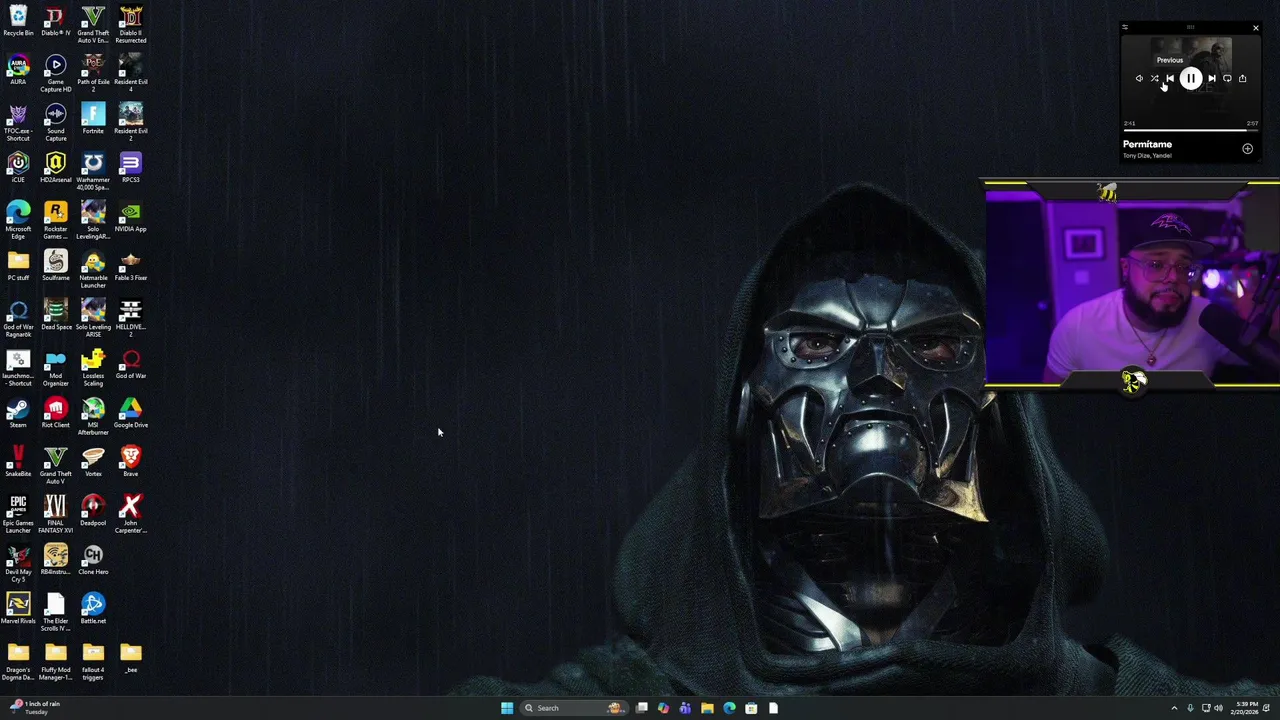The image size is (1280, 720).
Task: Skip to the next track
Action: point(1212,78)
